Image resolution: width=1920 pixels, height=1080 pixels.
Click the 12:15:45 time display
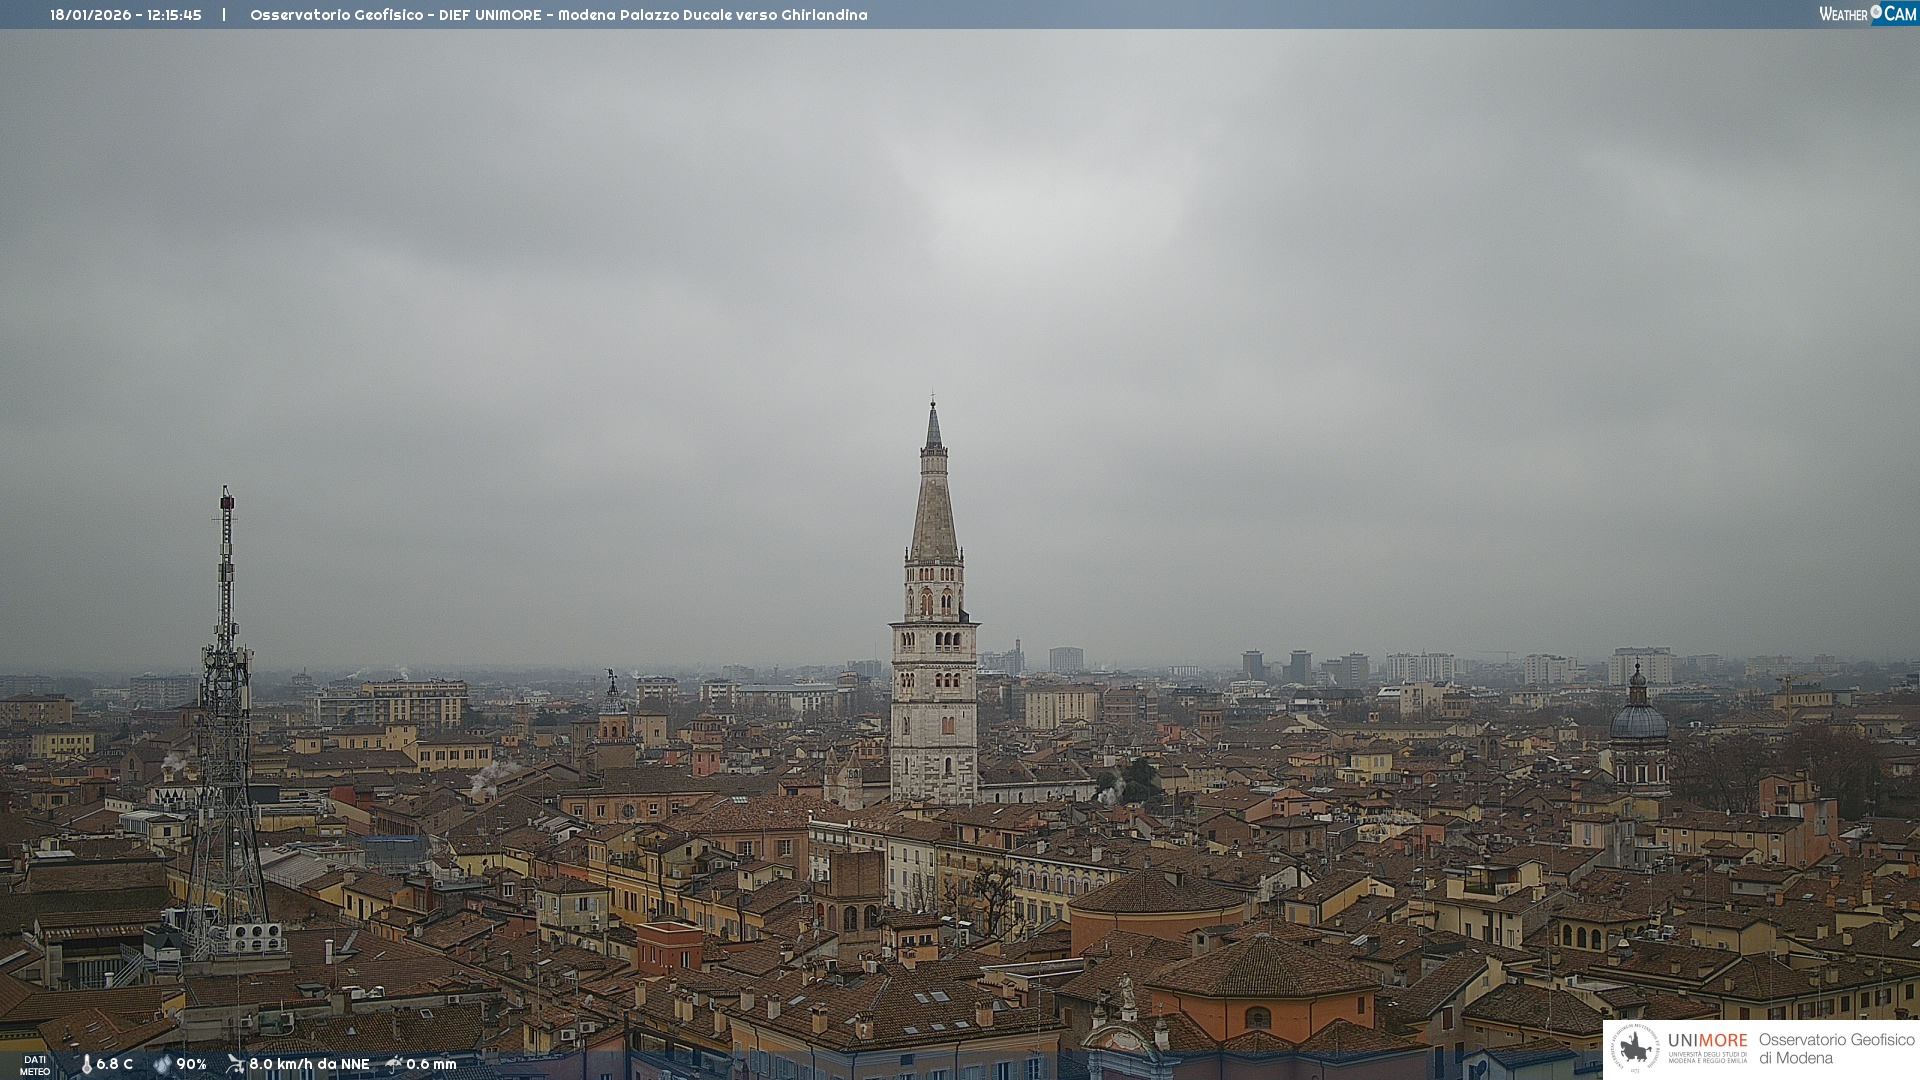click(x=174, y=15)
